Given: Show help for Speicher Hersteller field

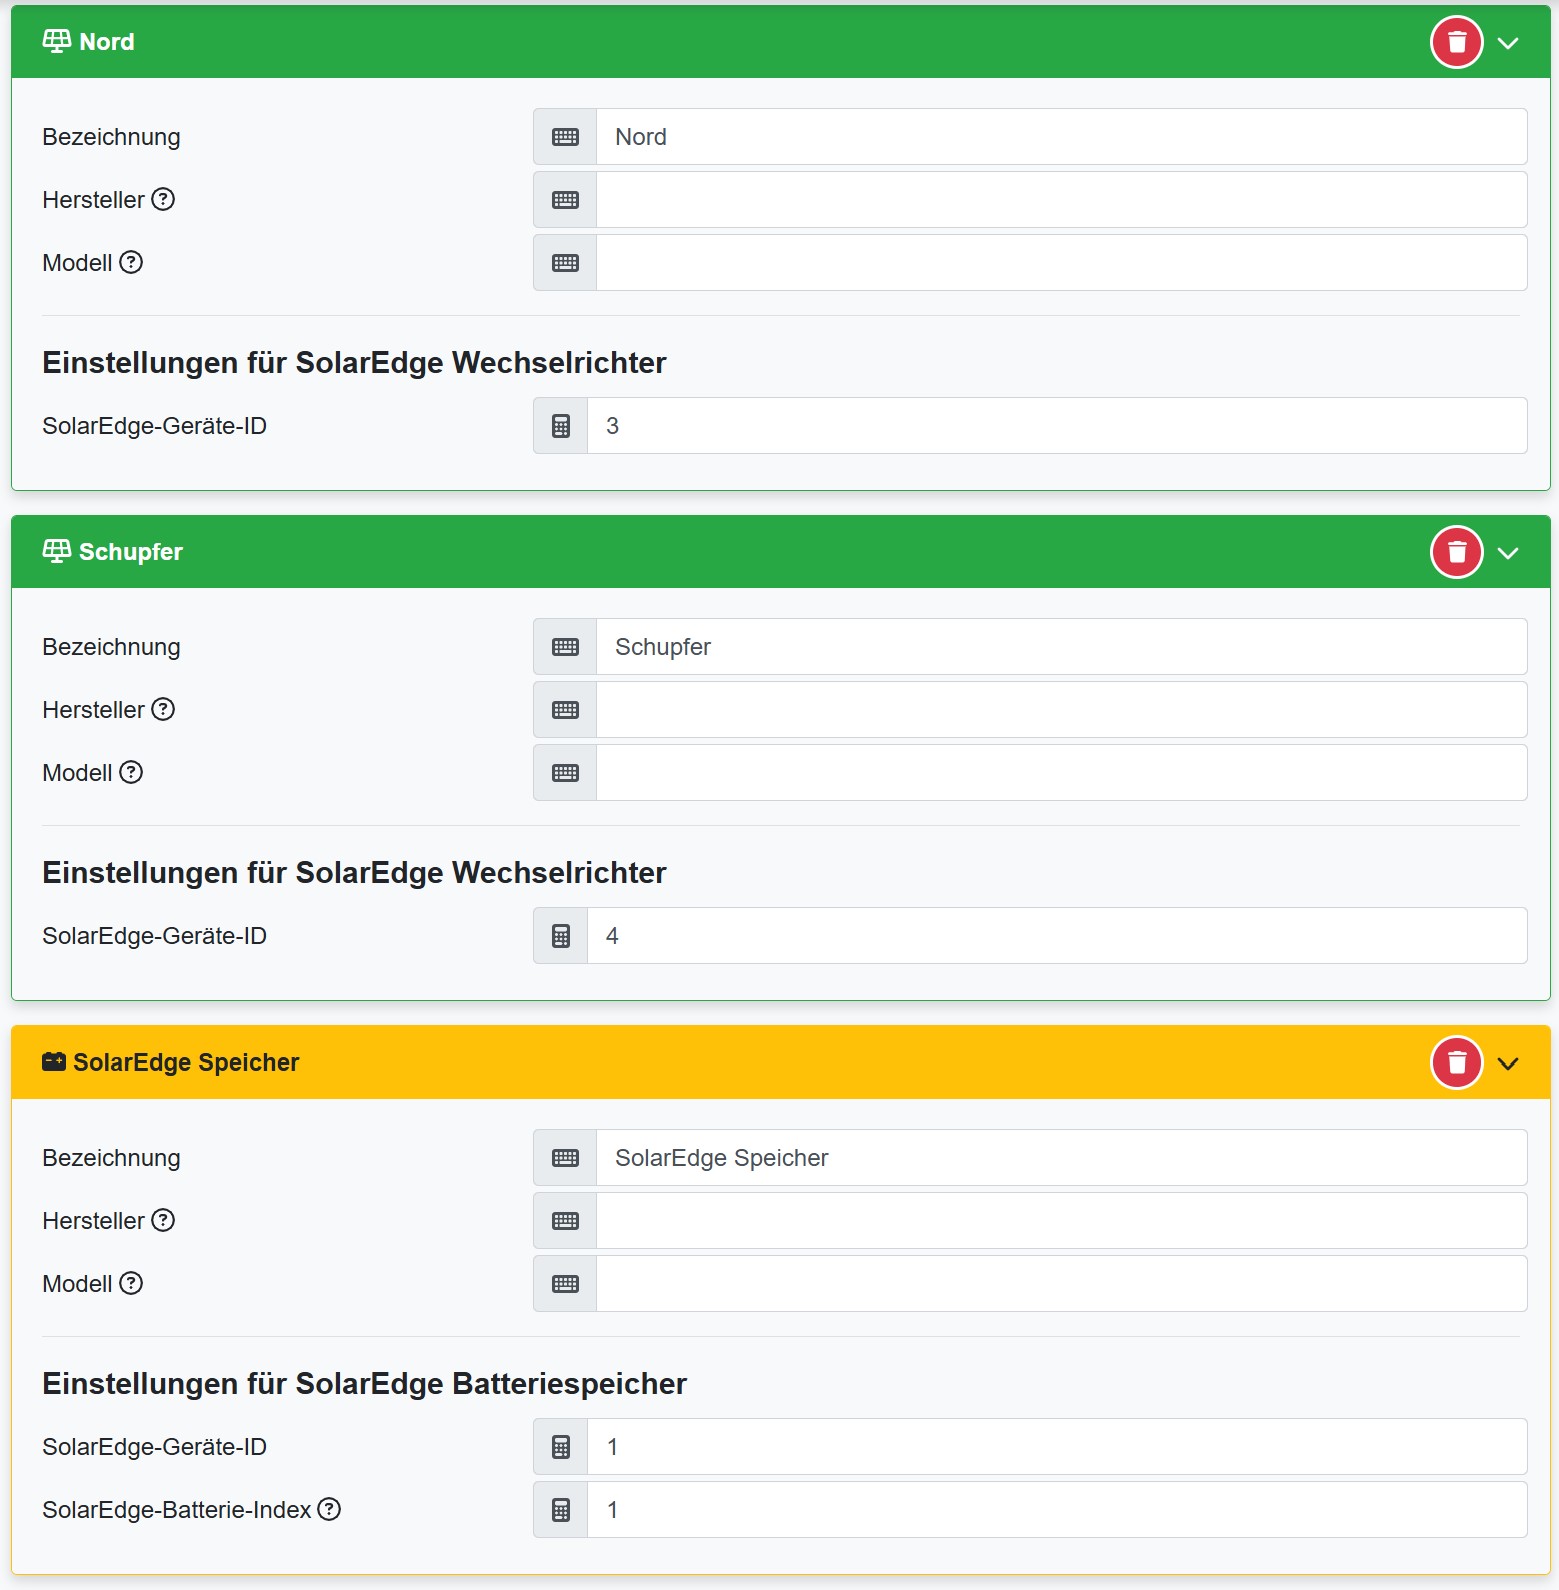Looking at the screenshot, I should (x=163, y=1220).
